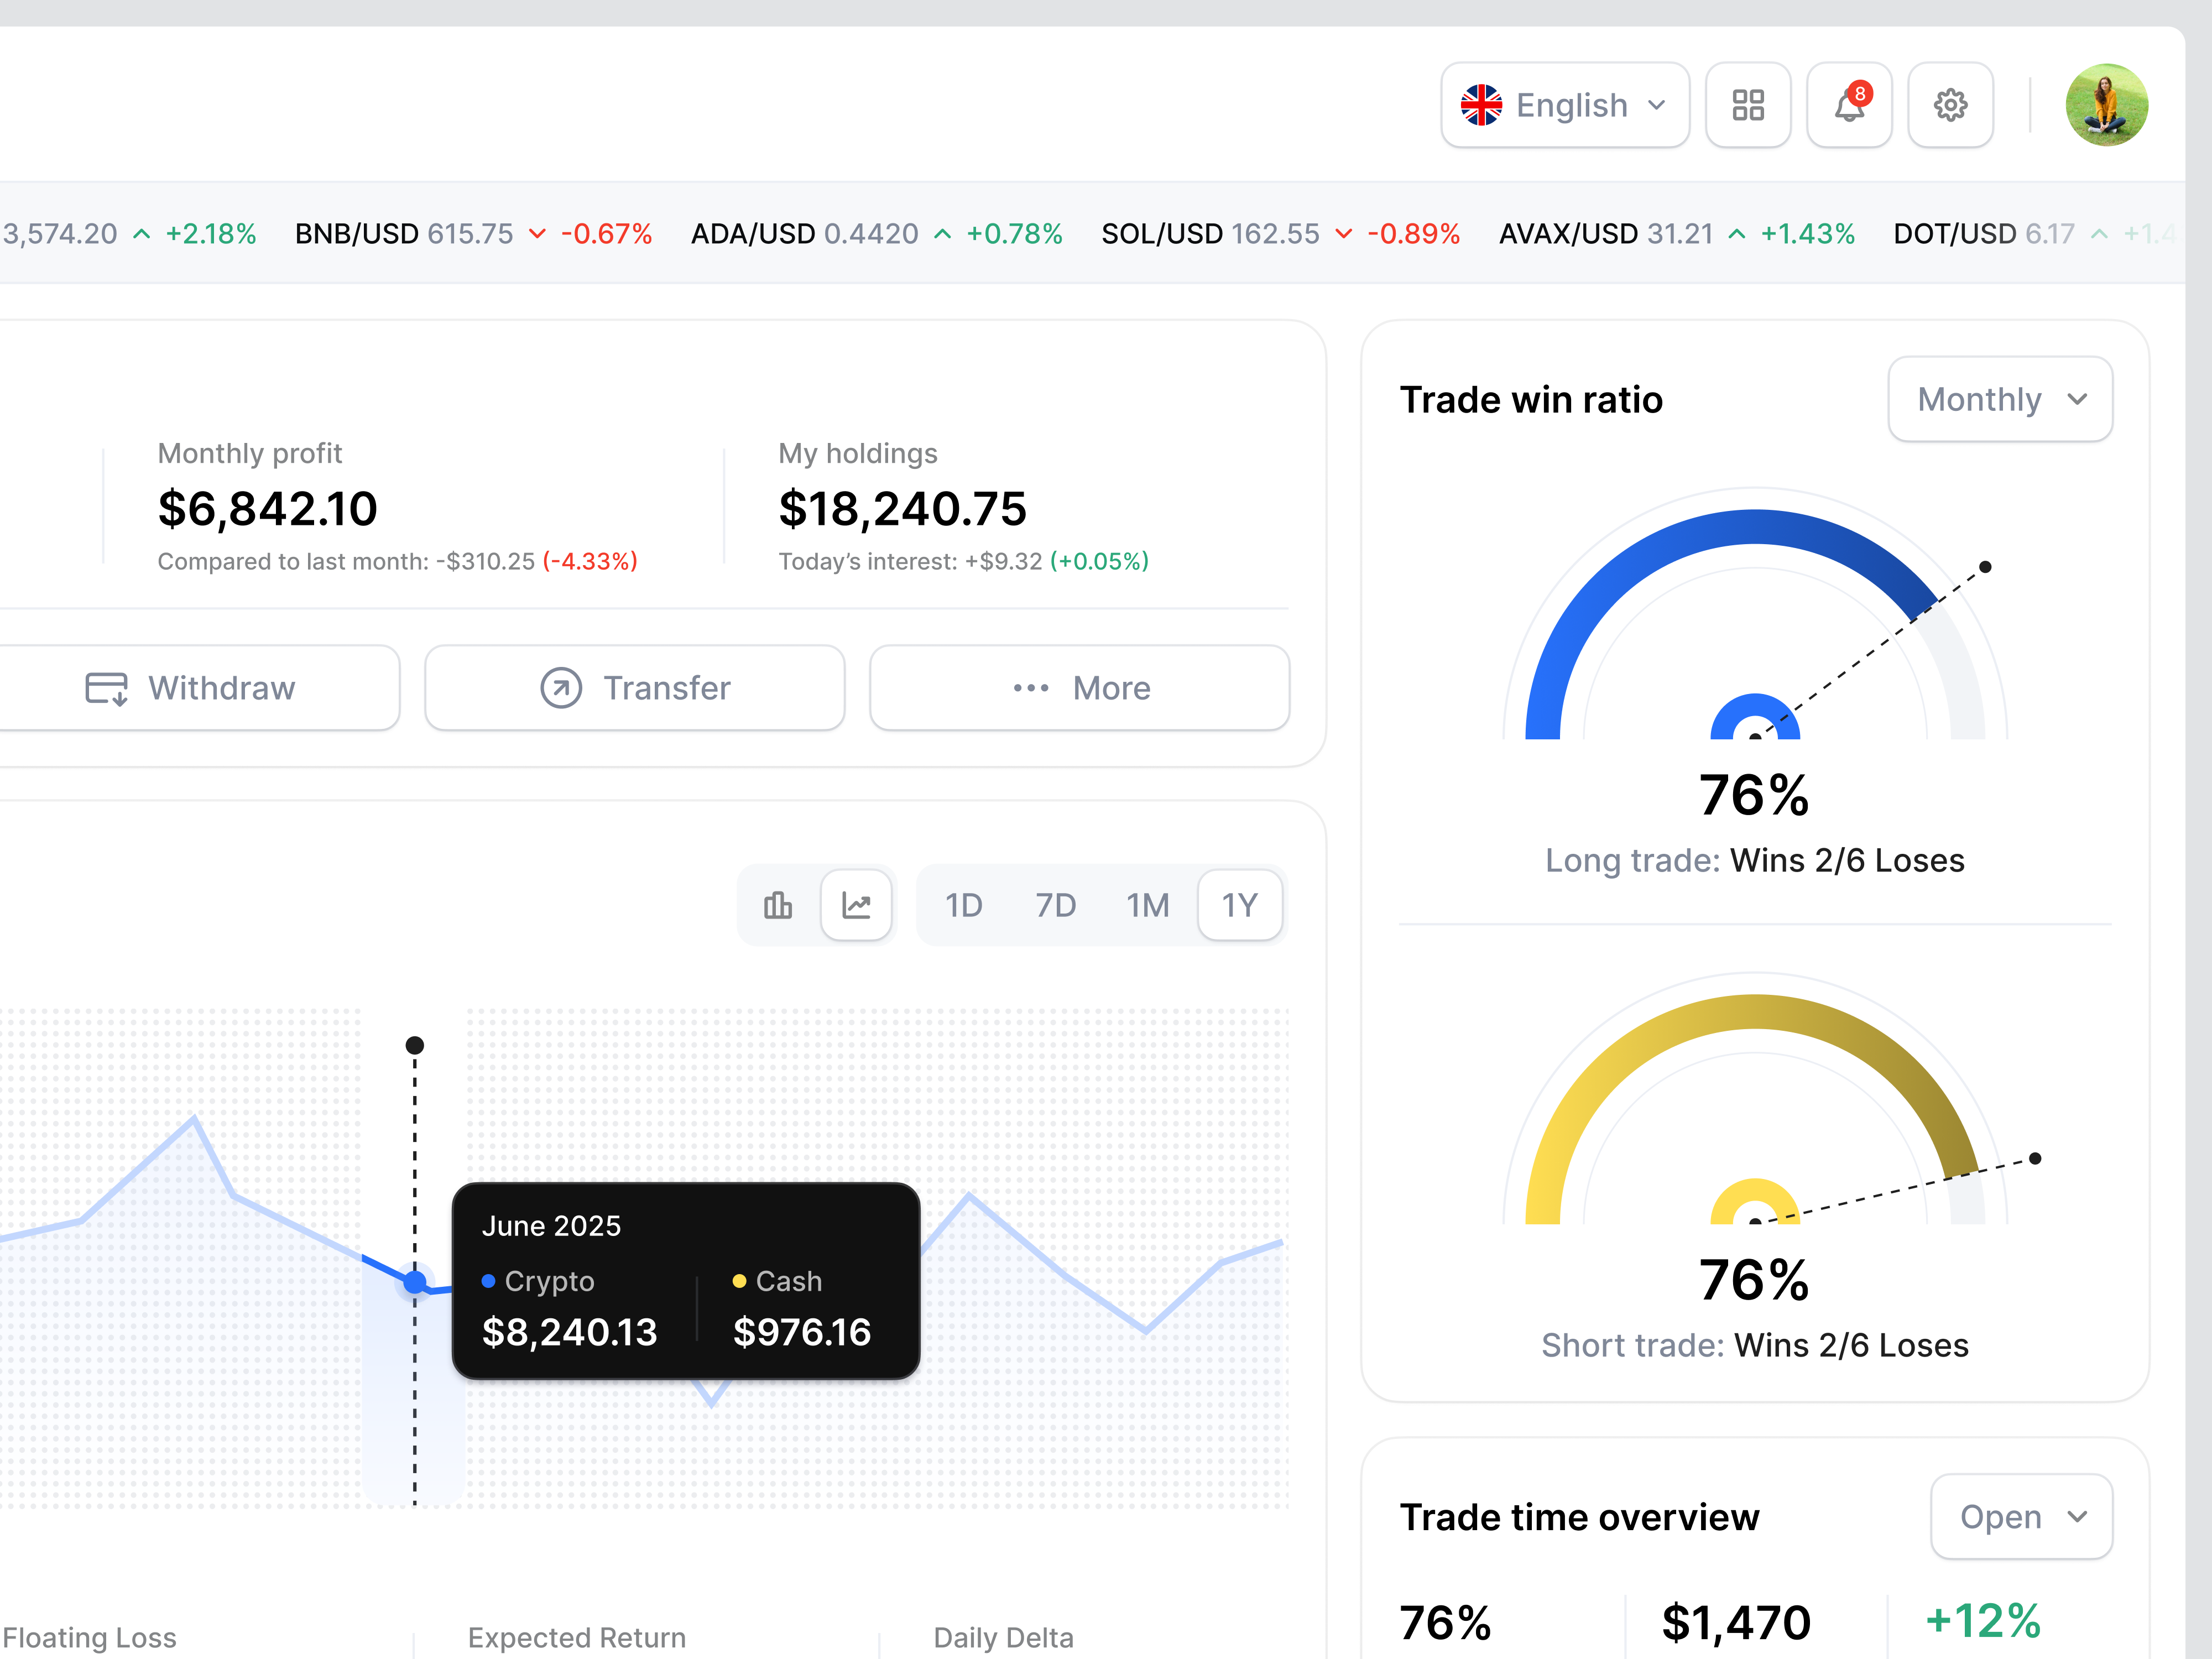The image size is (2212, 1659).
Task: Open Monthly dropdown in Trade win ratio
Action: 2000,399
